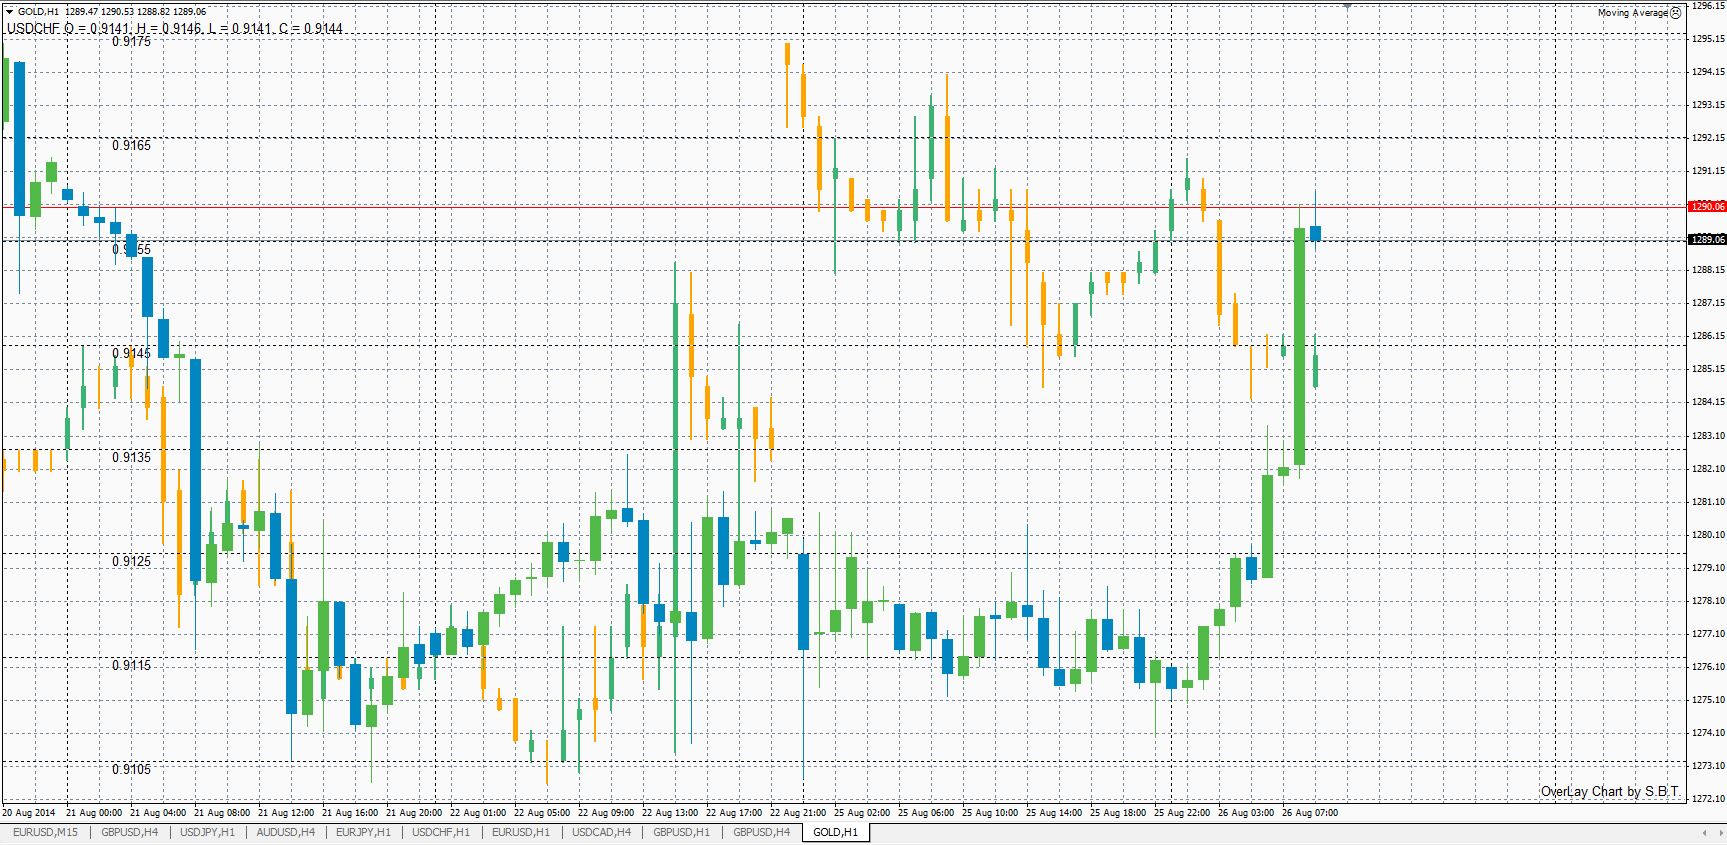Click the 0.9125 overlay scale label
The image size is (1727, 845).
[x=132, y=561]
